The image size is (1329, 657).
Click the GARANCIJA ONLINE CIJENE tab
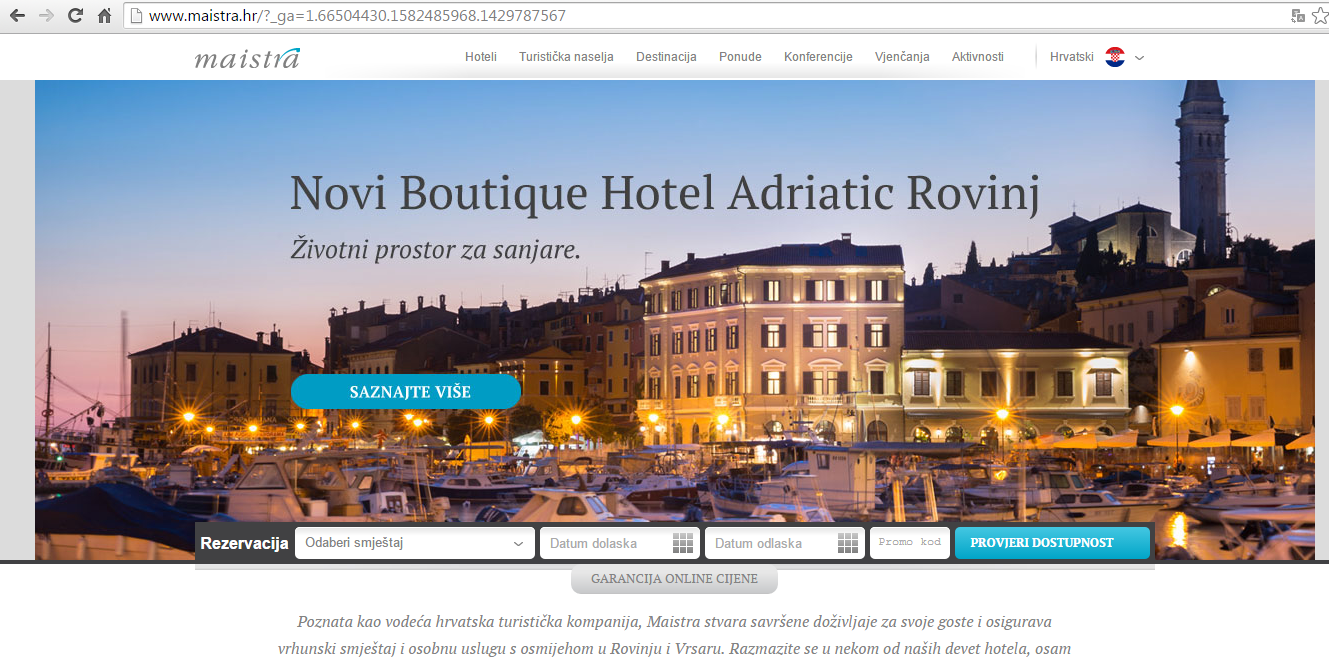click(x=674, y=579)
